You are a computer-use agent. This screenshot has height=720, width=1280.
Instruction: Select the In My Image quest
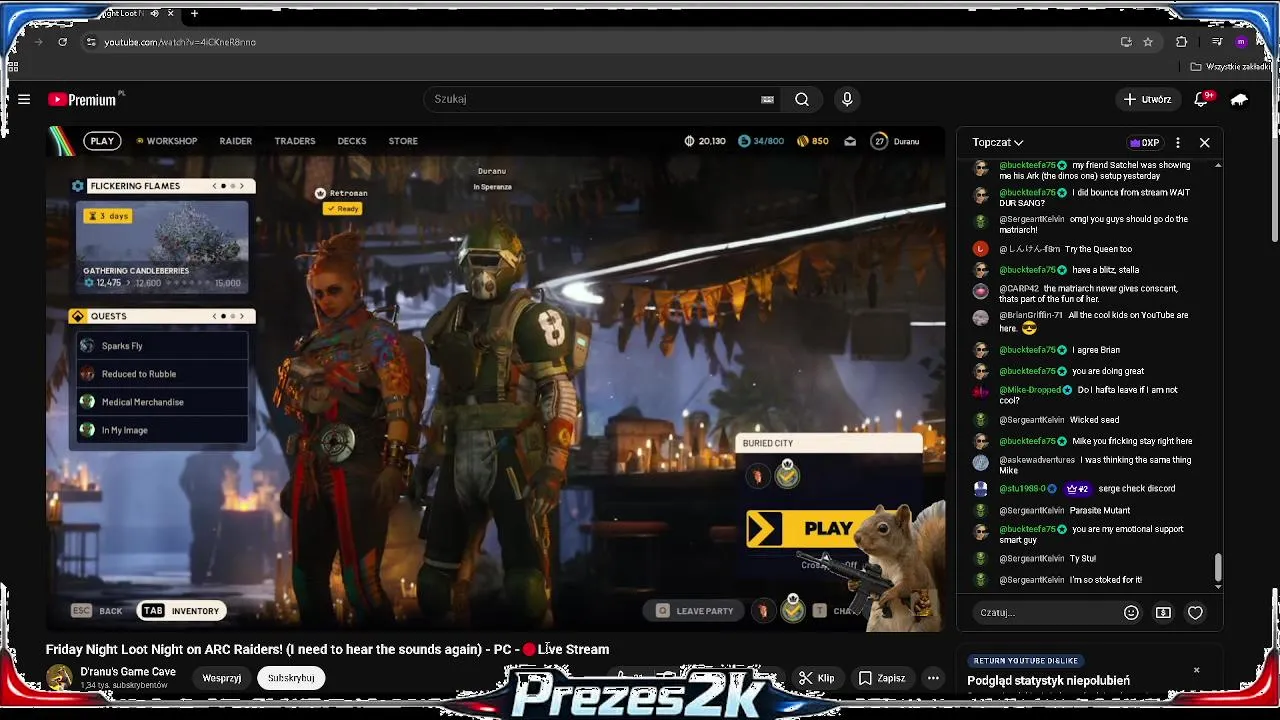(x=162, y=430)
